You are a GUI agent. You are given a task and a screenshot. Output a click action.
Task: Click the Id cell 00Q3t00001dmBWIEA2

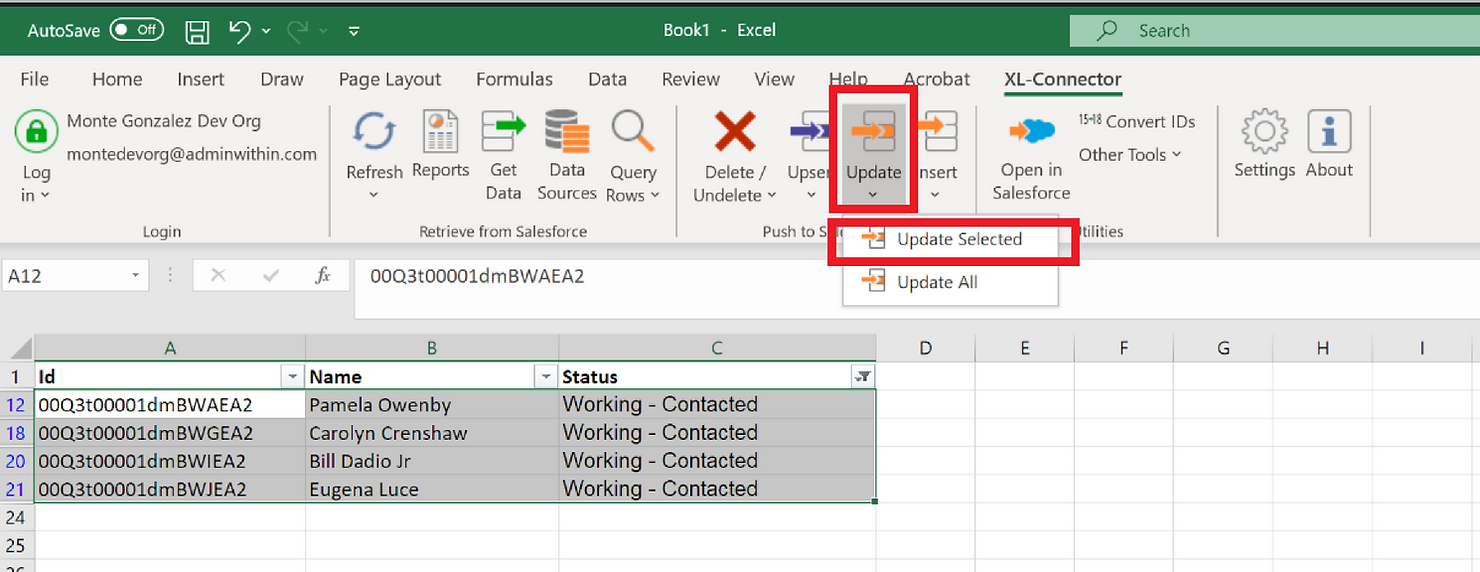coord(170,461)
